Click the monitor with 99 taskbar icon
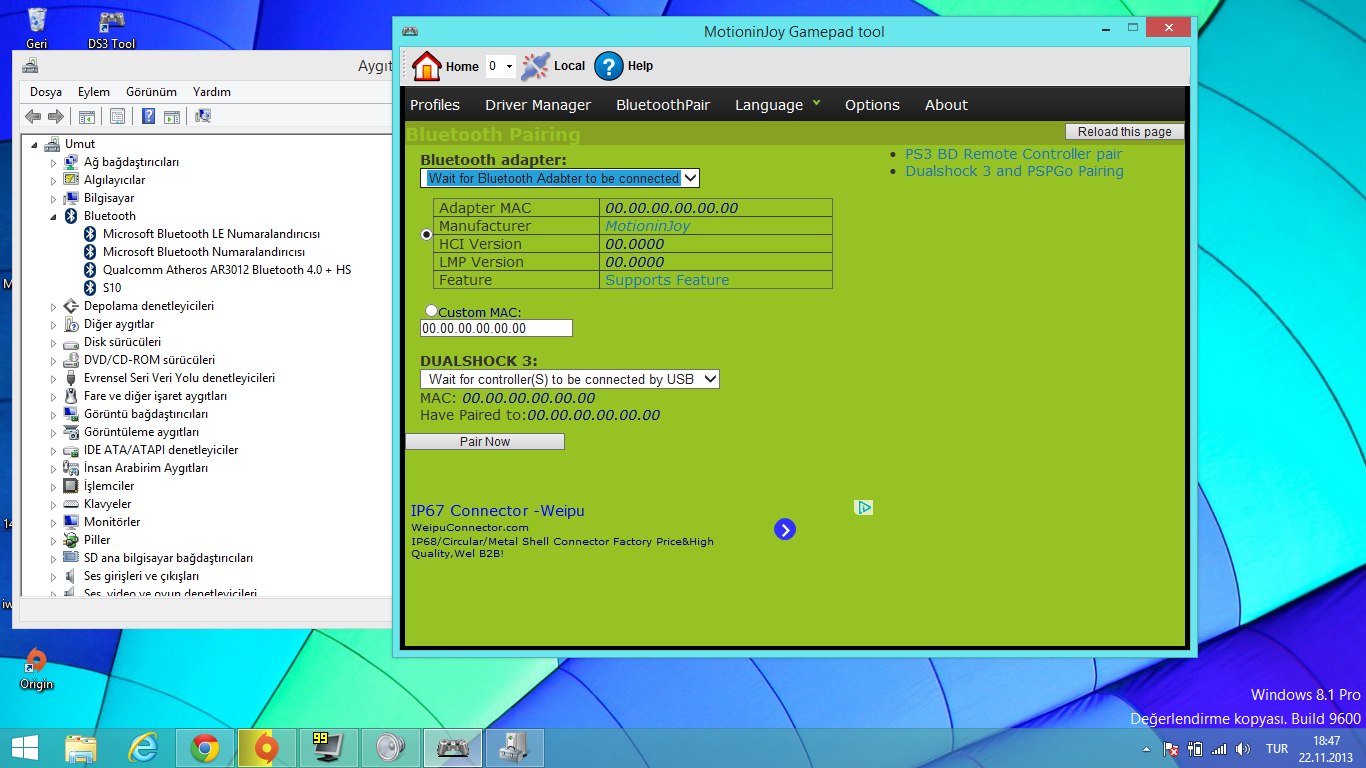1366x768 pixels. coord(327,748)
